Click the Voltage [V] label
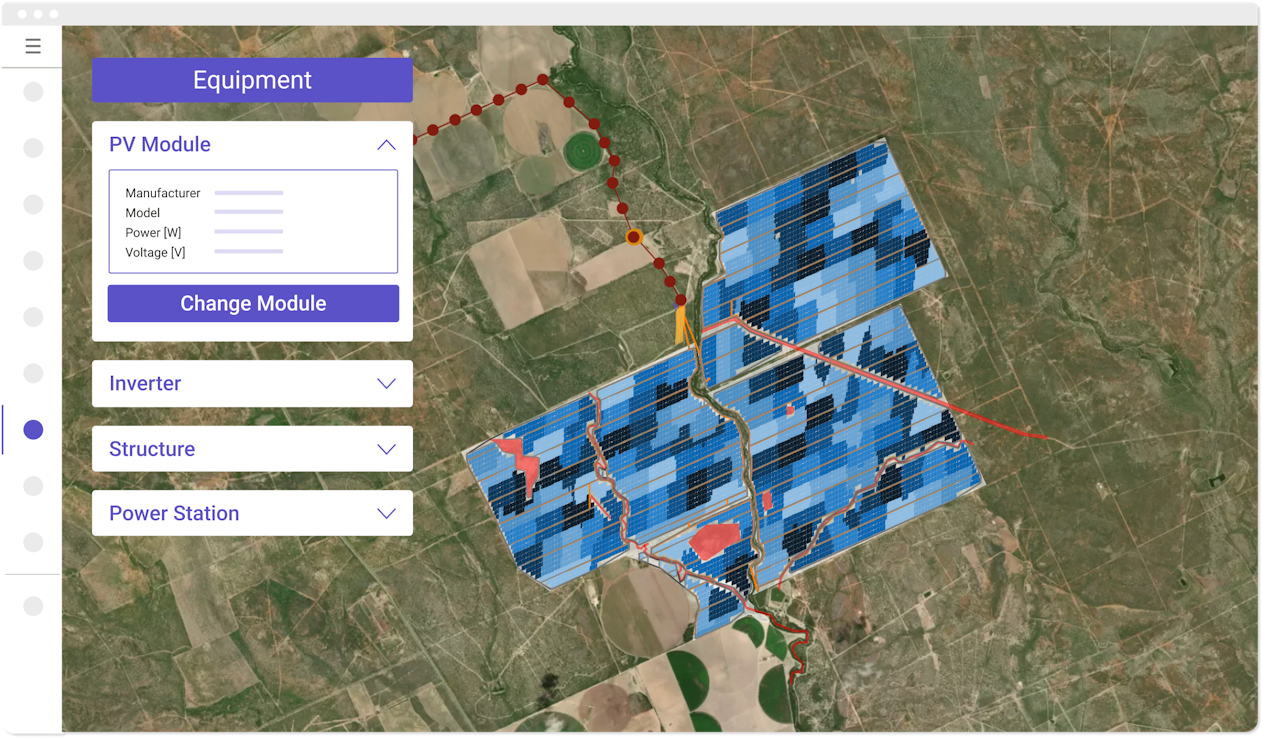Viewport: 1262px width, 738px height. [155, 253]
